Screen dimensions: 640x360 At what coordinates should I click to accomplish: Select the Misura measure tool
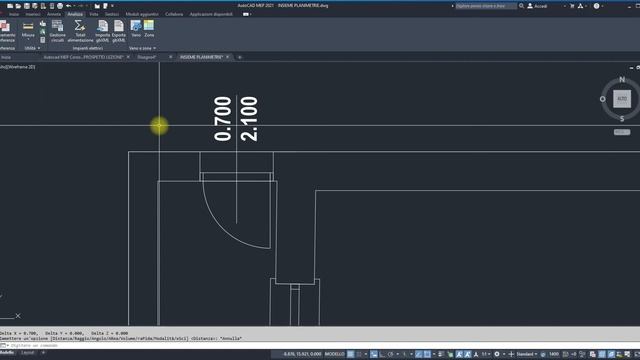(x=28, y=29)
